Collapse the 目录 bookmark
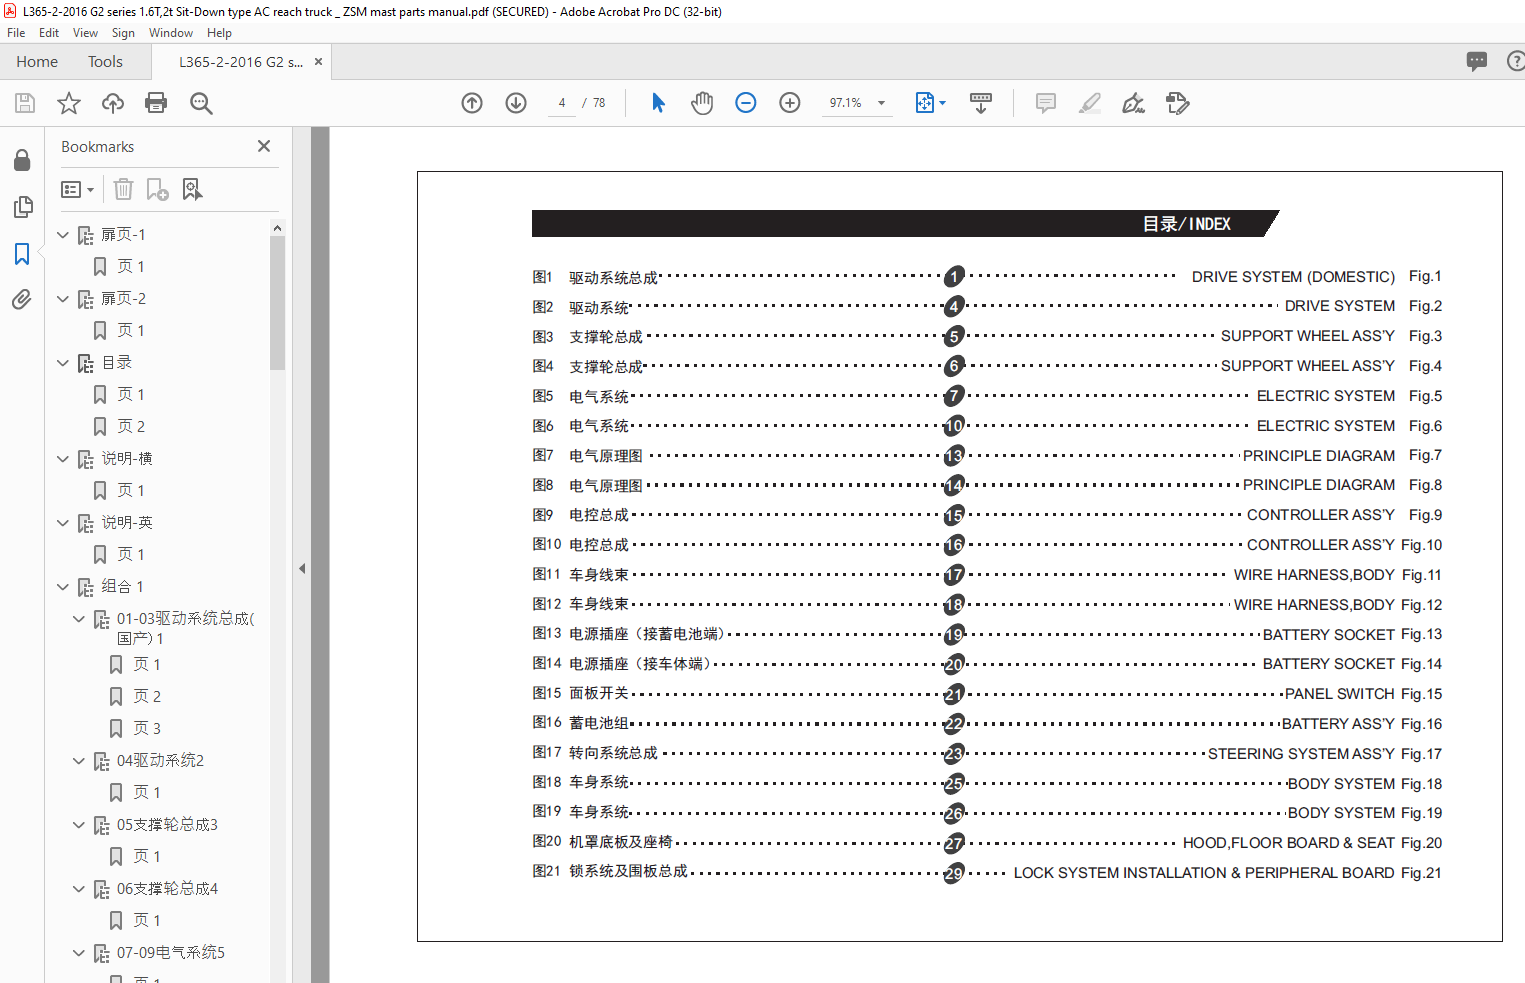 63,363
